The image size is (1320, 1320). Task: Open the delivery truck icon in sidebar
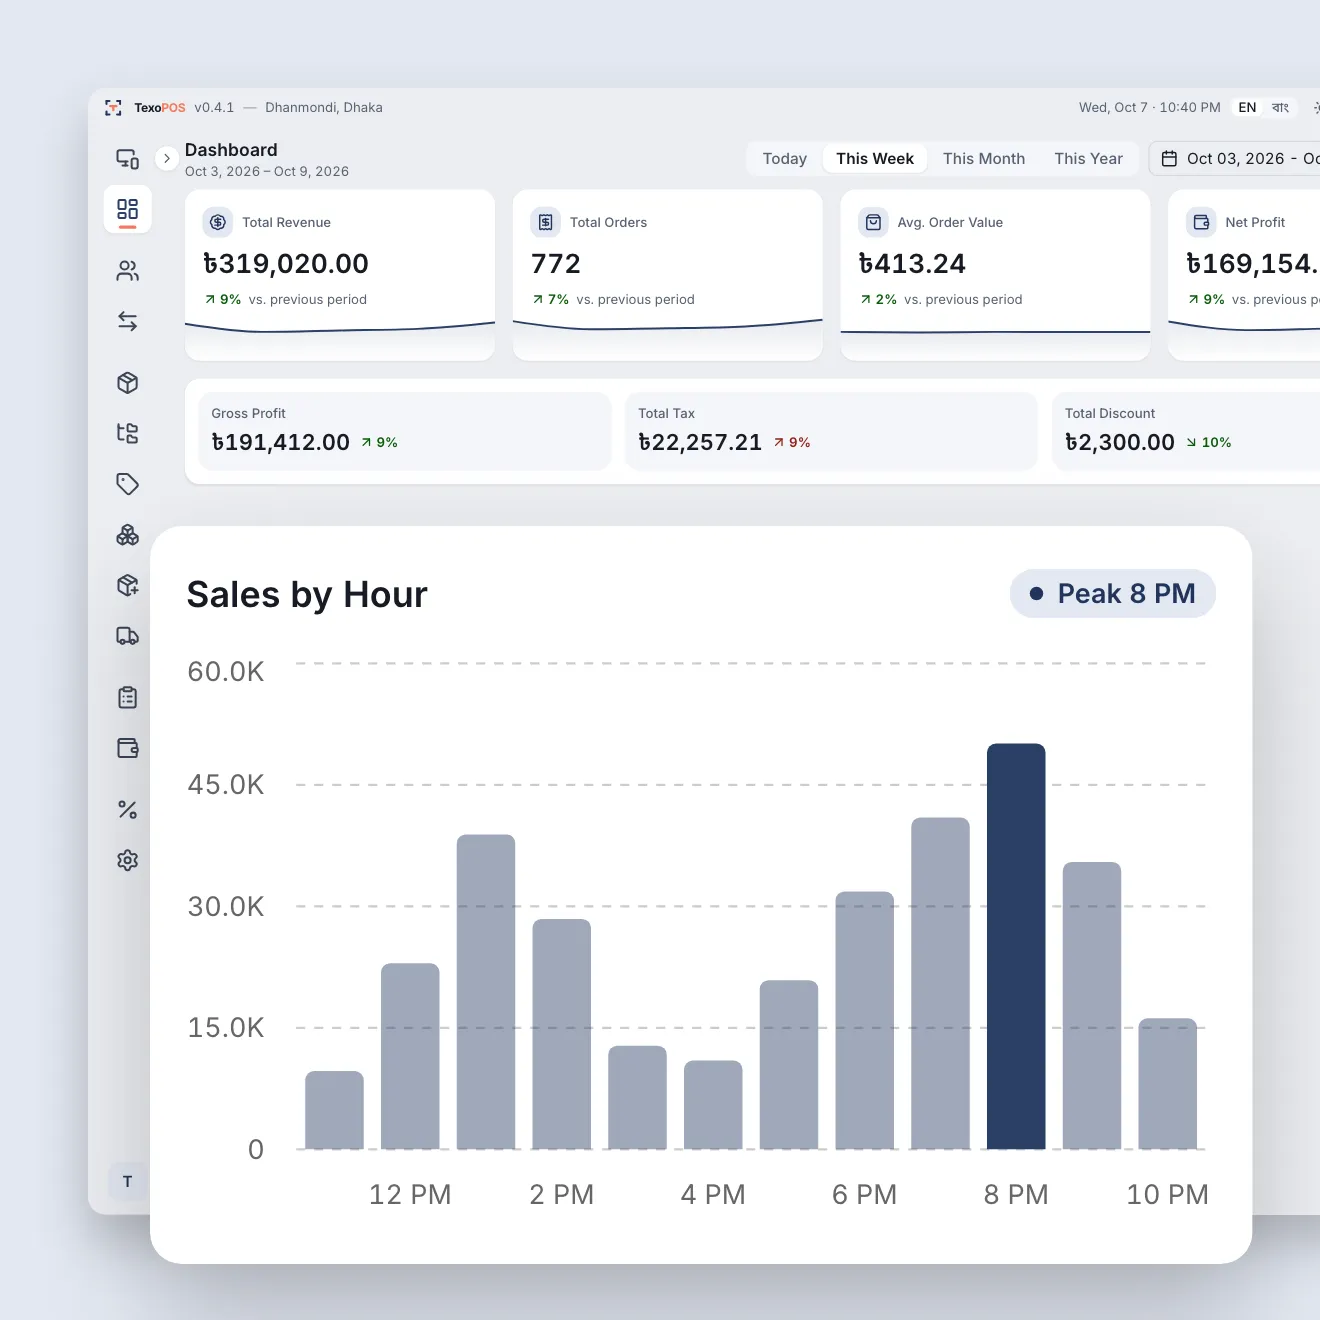[127, 636]
